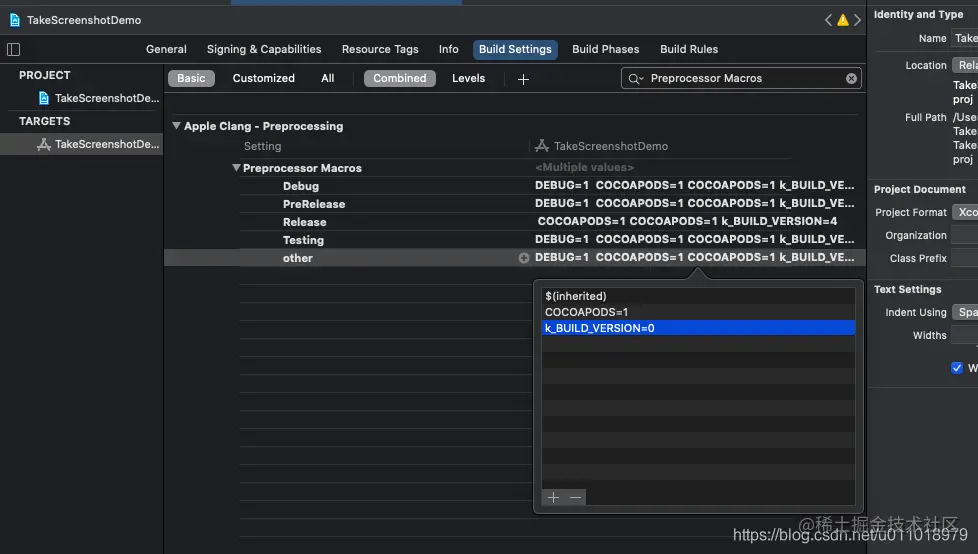Click the Class Prefix text field
978x554 pixels.
pos(964,258)
